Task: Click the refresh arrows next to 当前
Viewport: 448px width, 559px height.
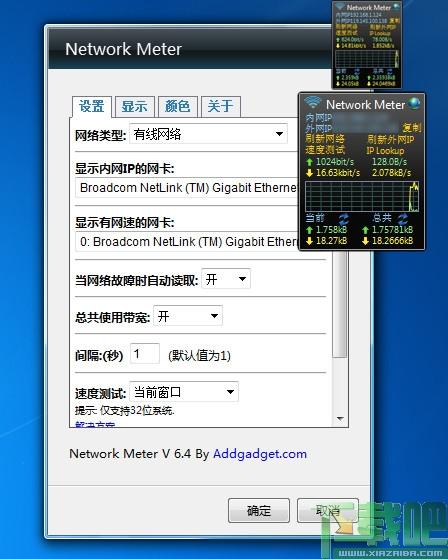Action: [344, 218]
